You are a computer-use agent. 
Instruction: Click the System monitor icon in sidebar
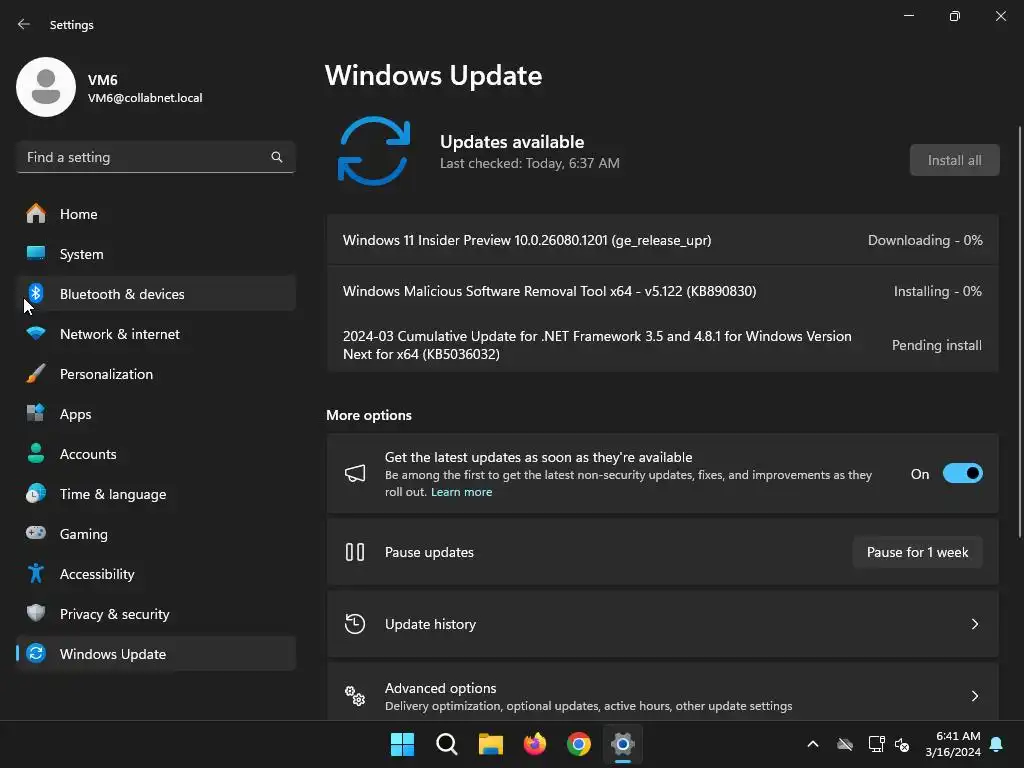point(36,253)
